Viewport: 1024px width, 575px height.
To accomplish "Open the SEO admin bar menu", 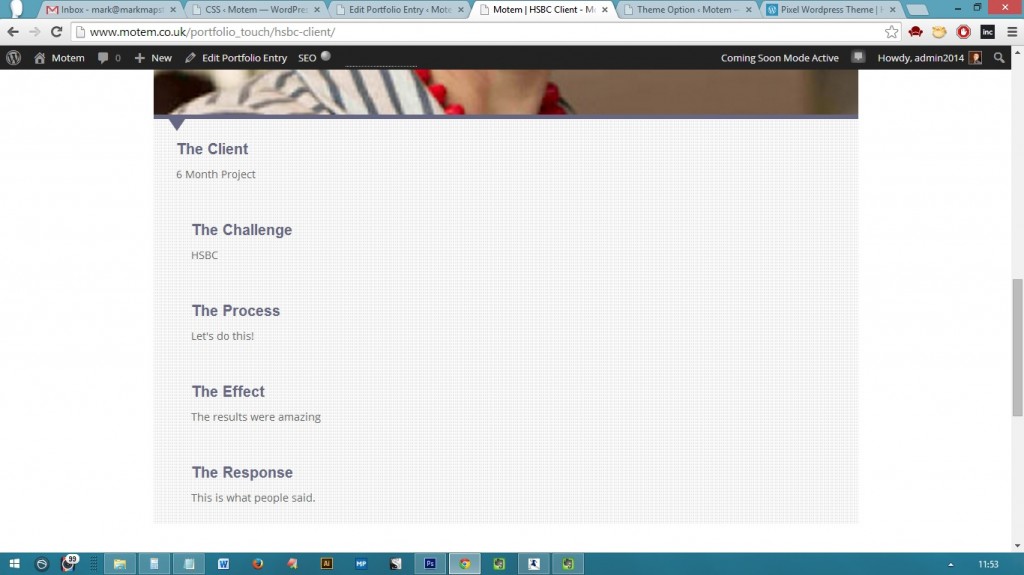I will click(314, 58).
